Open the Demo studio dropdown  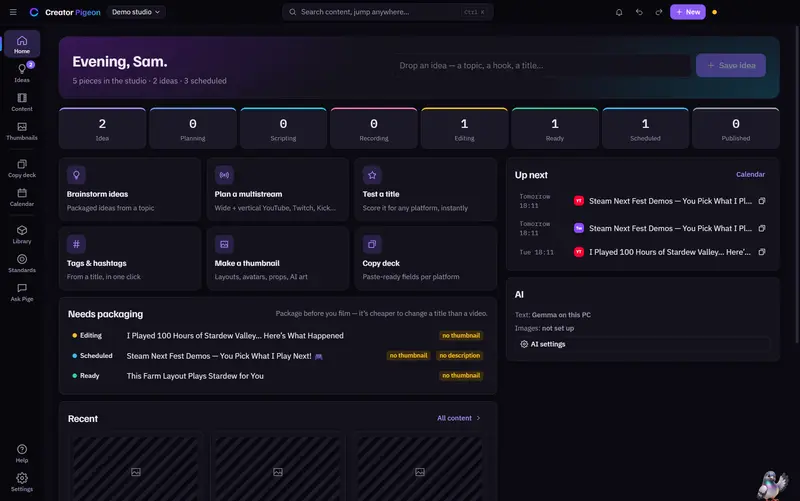(136, 12)
